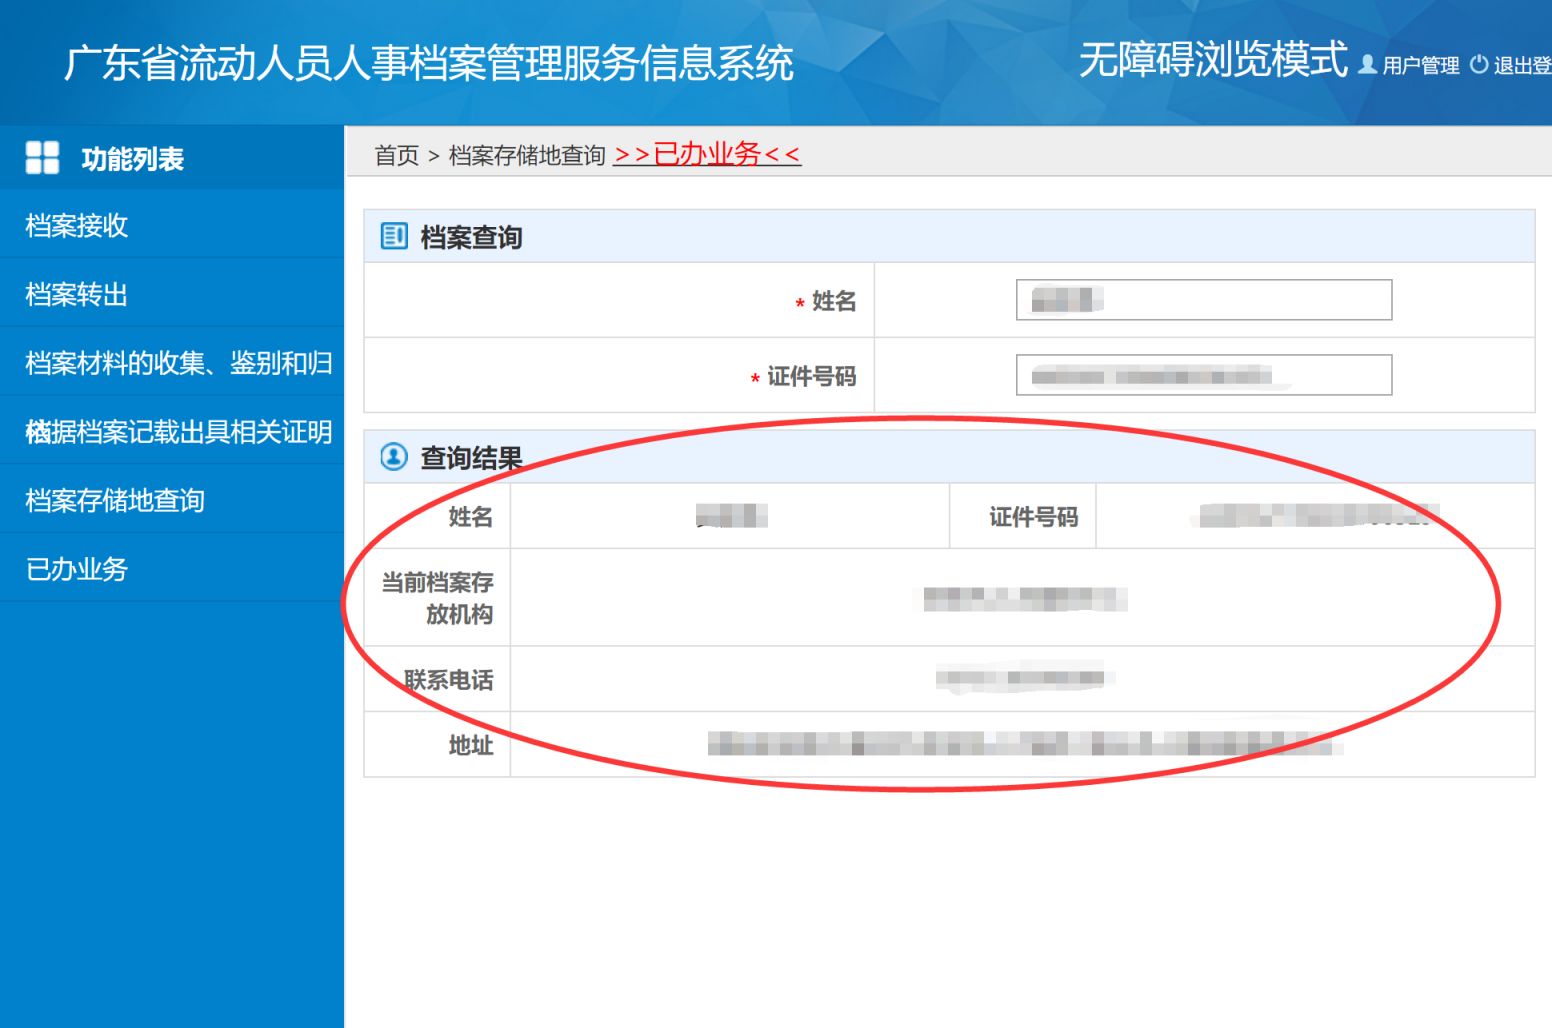Click the 退出登录 power icon
1552x1028 pixels.
pos(1479,65)
